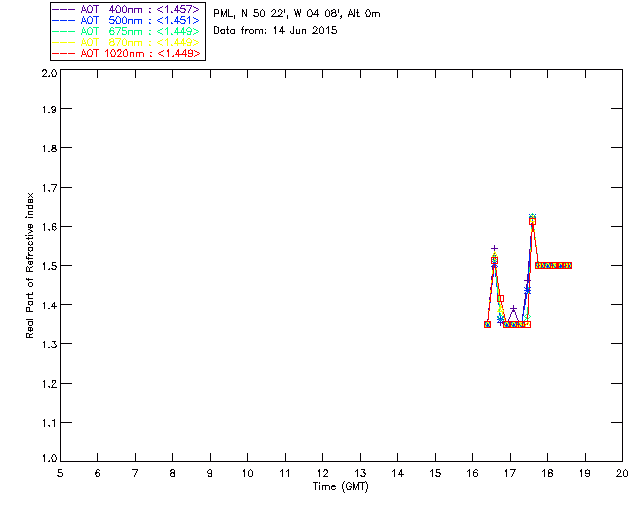Click the last data point at 1.5 plateau
This screenshot has height=512, width=640.
point(569,265)
